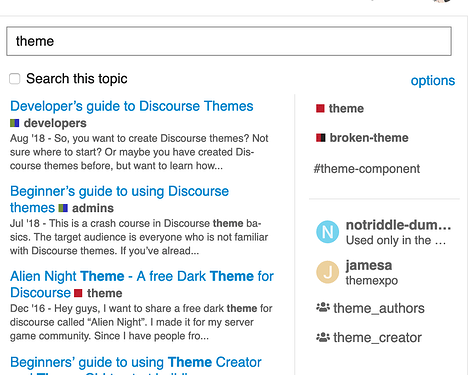Screen dimensions: 468x375
Task: Click the "themexpo" name under jamesa
Action: (372, 281)
